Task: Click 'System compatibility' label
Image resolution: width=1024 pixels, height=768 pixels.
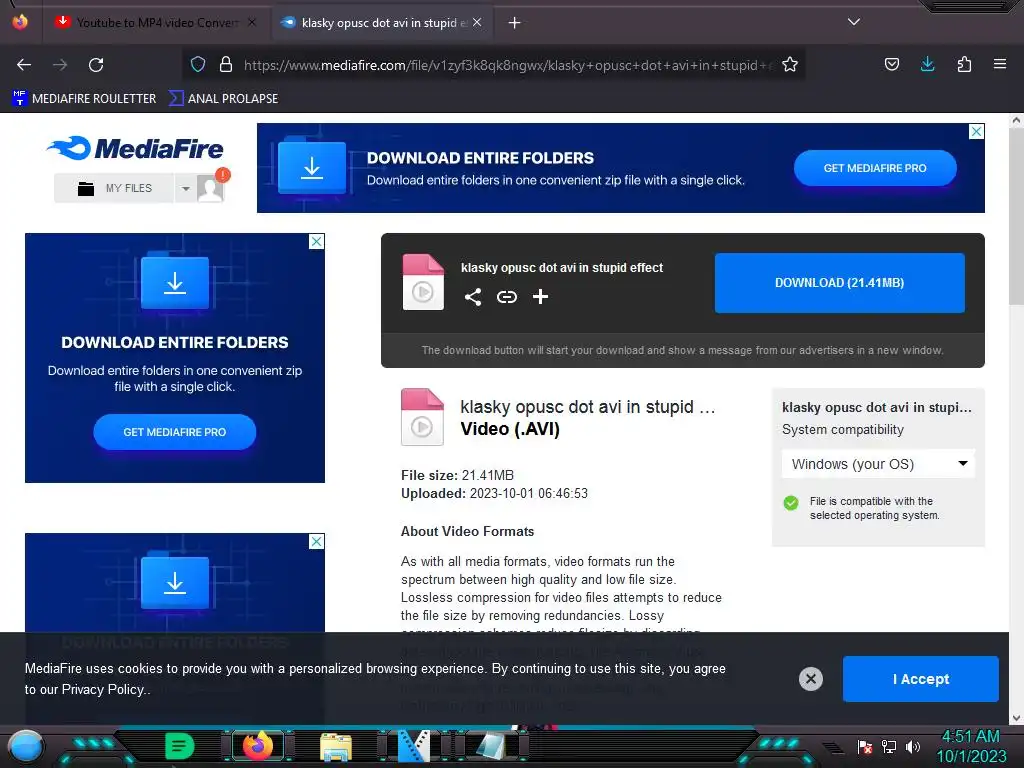Action: (x=843, y=430)
